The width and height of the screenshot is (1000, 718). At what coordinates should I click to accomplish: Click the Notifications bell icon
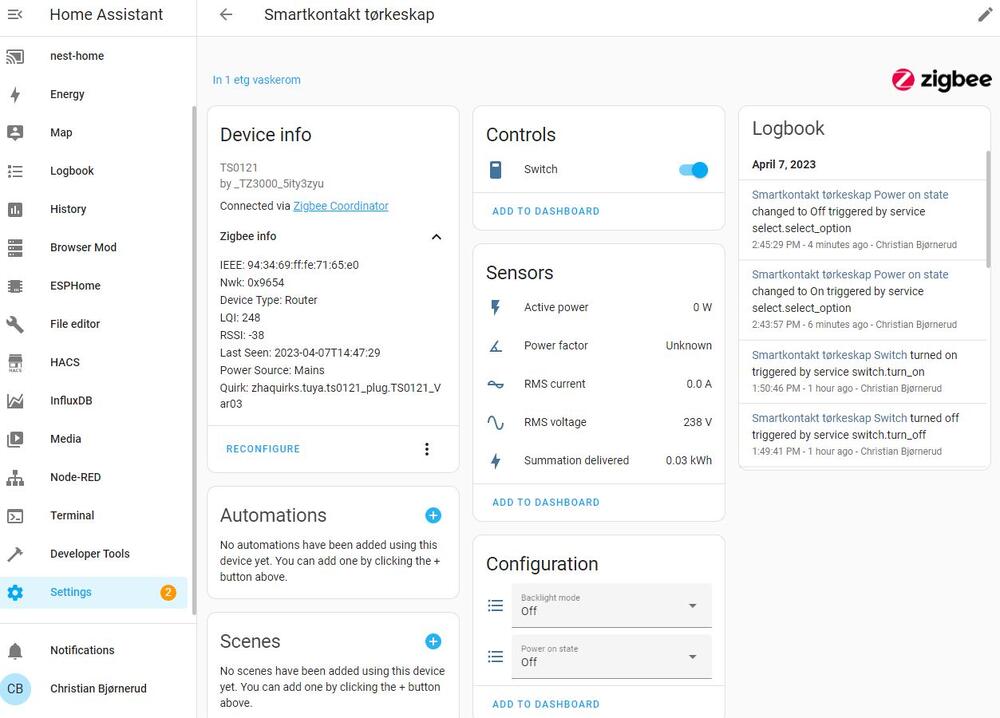pyautogui.click(x=15, y=651)
